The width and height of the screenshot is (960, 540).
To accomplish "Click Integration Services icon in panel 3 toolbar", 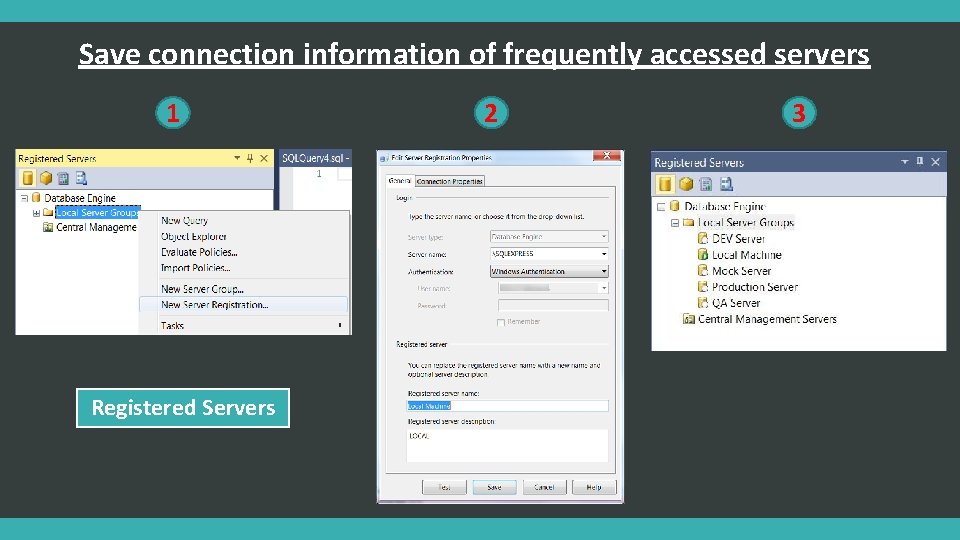I will pos(726,184).
